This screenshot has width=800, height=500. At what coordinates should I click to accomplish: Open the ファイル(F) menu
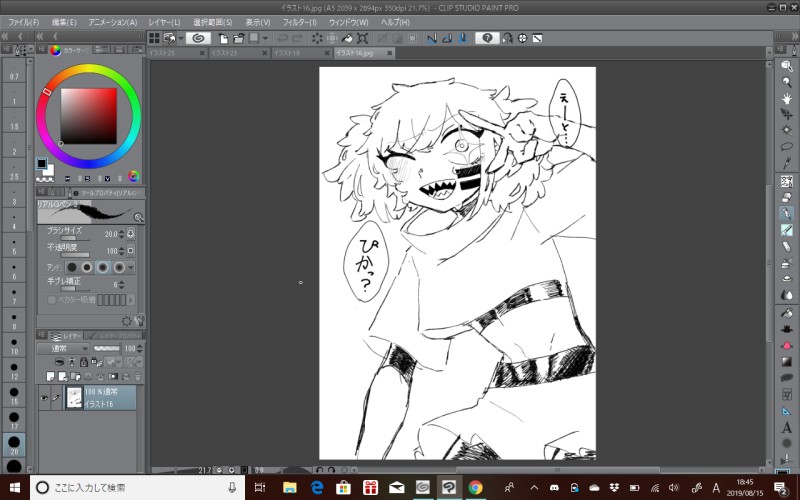(x=23, y=22)
